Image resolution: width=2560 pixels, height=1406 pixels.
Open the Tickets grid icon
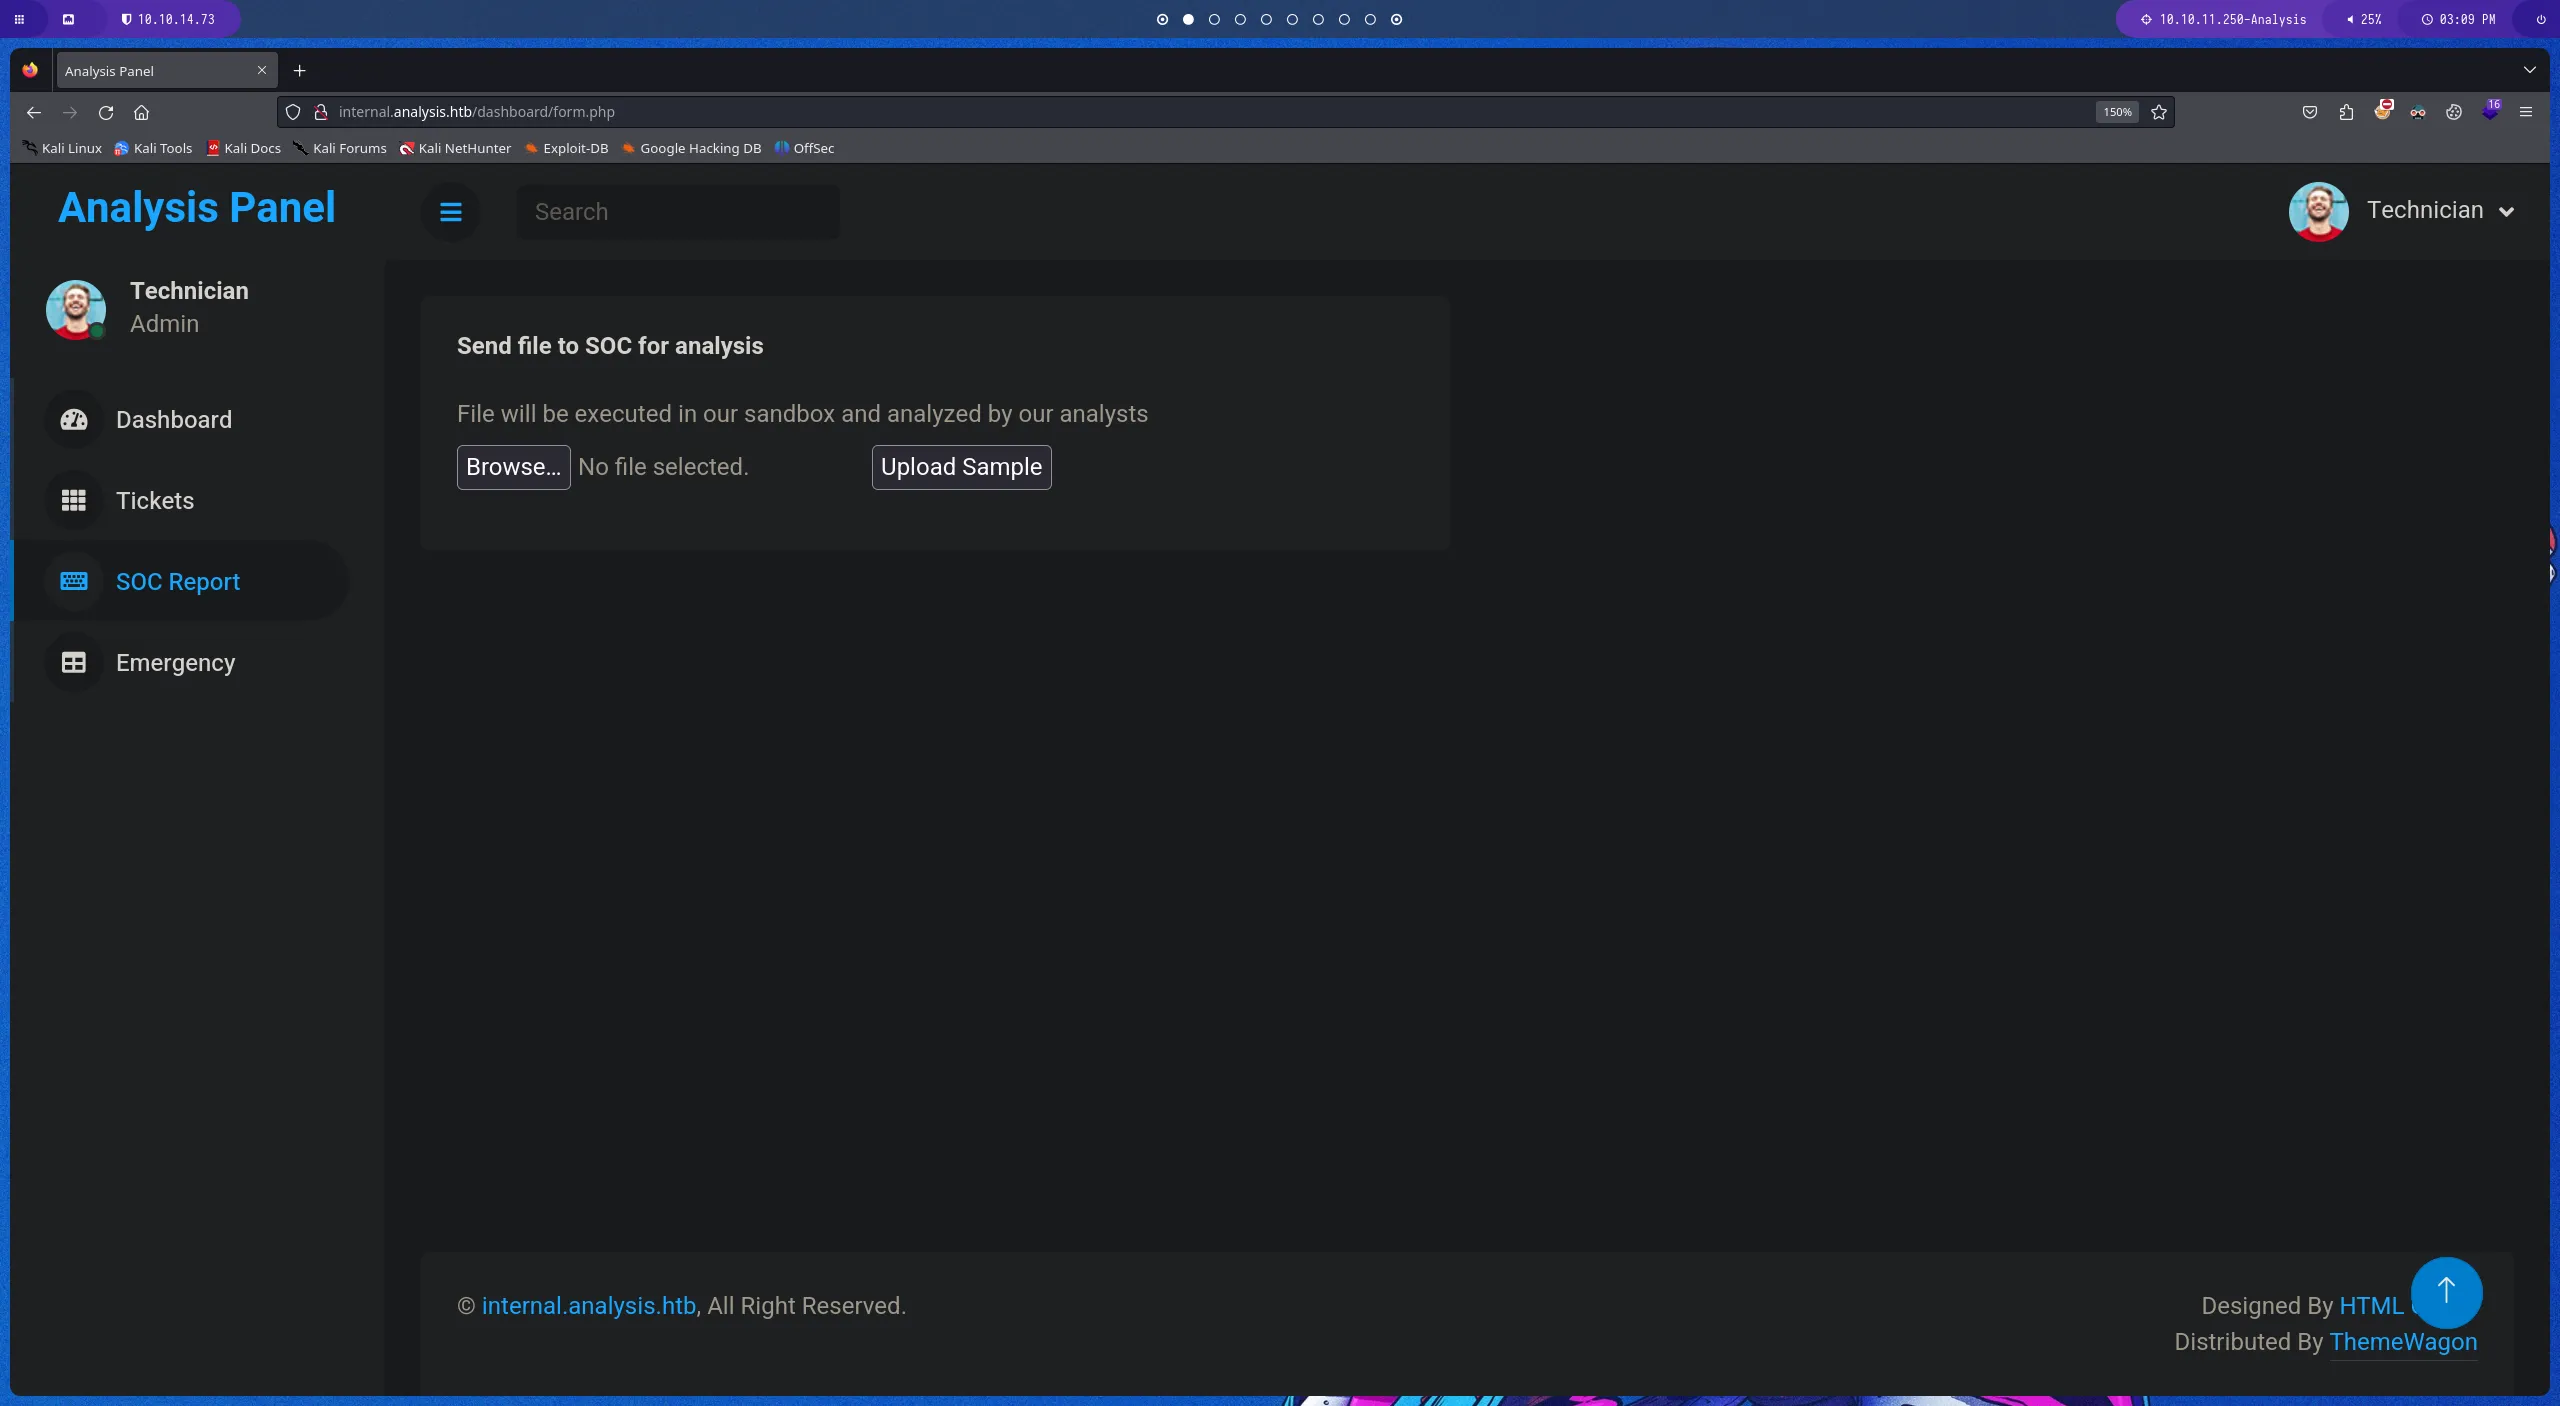[74, 501]
